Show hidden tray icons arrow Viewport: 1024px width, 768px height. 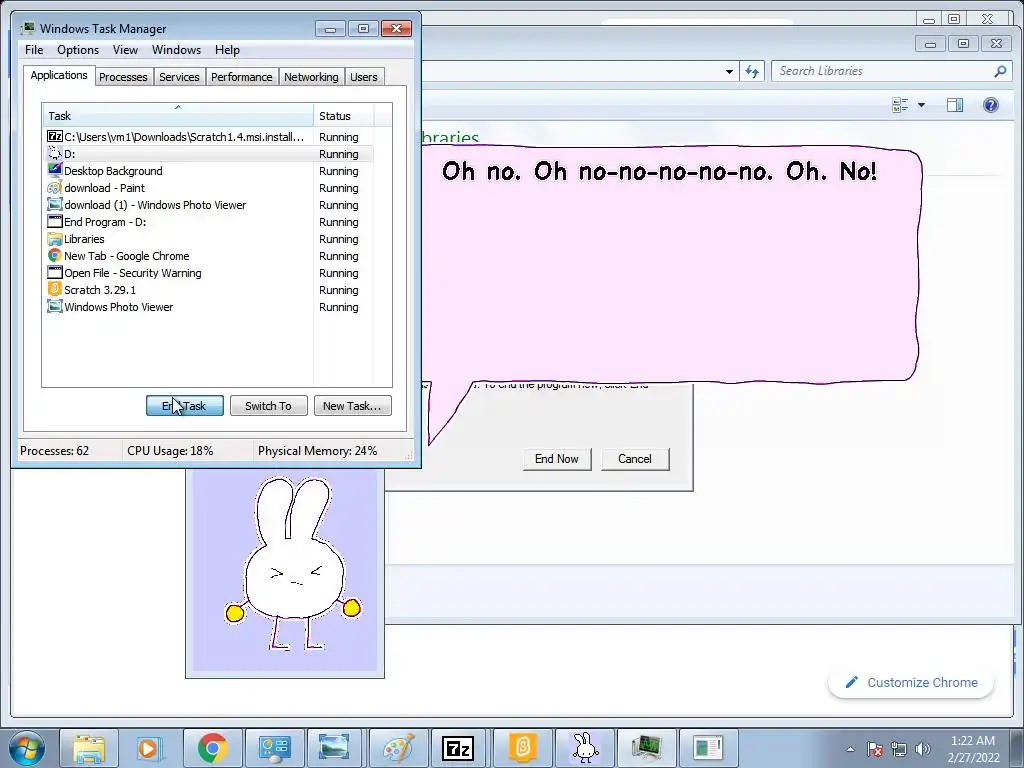(850, 749)
